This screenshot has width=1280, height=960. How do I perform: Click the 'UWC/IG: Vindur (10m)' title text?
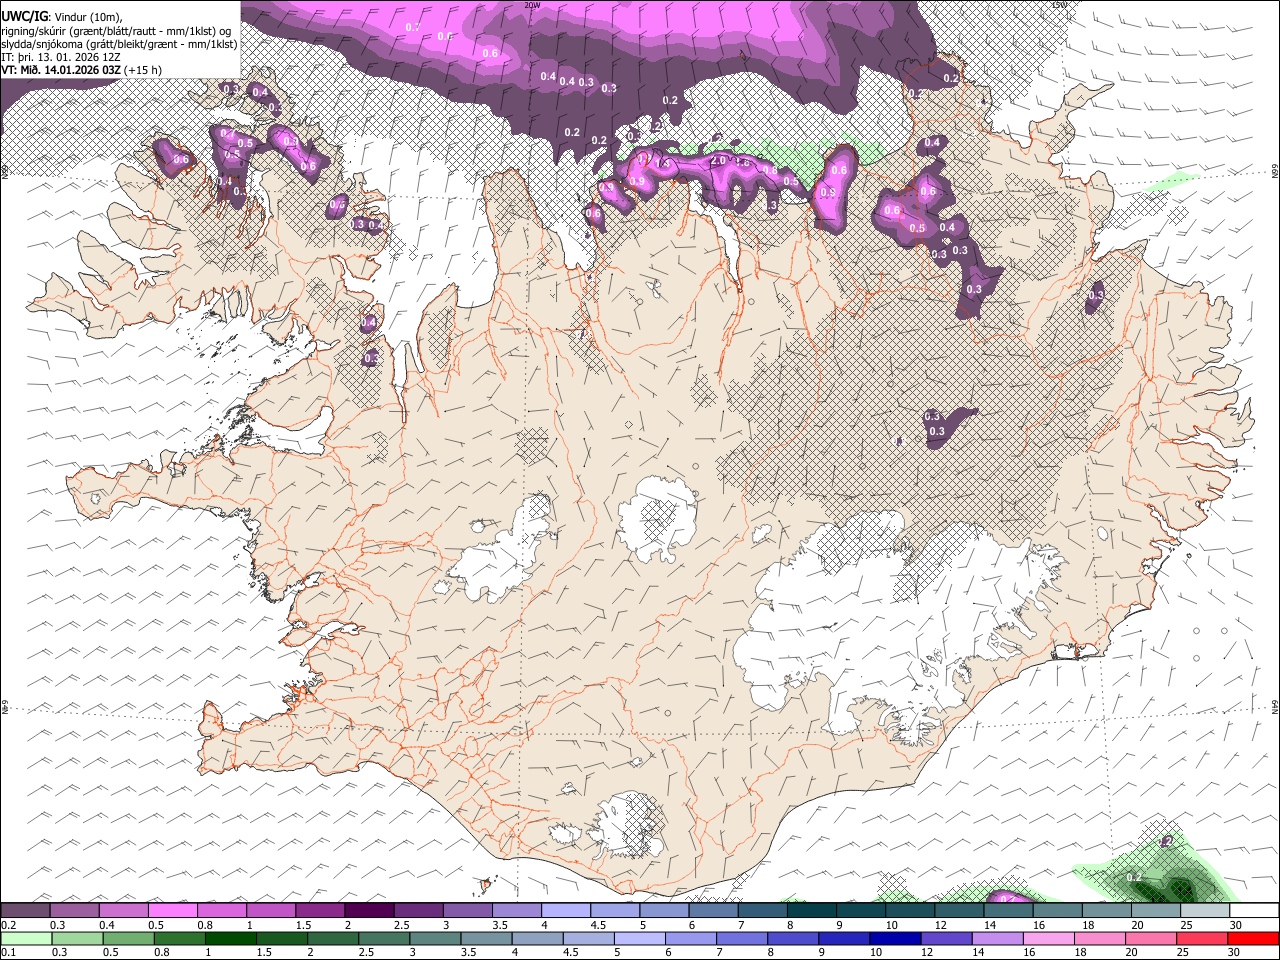[x=60, y=17]
